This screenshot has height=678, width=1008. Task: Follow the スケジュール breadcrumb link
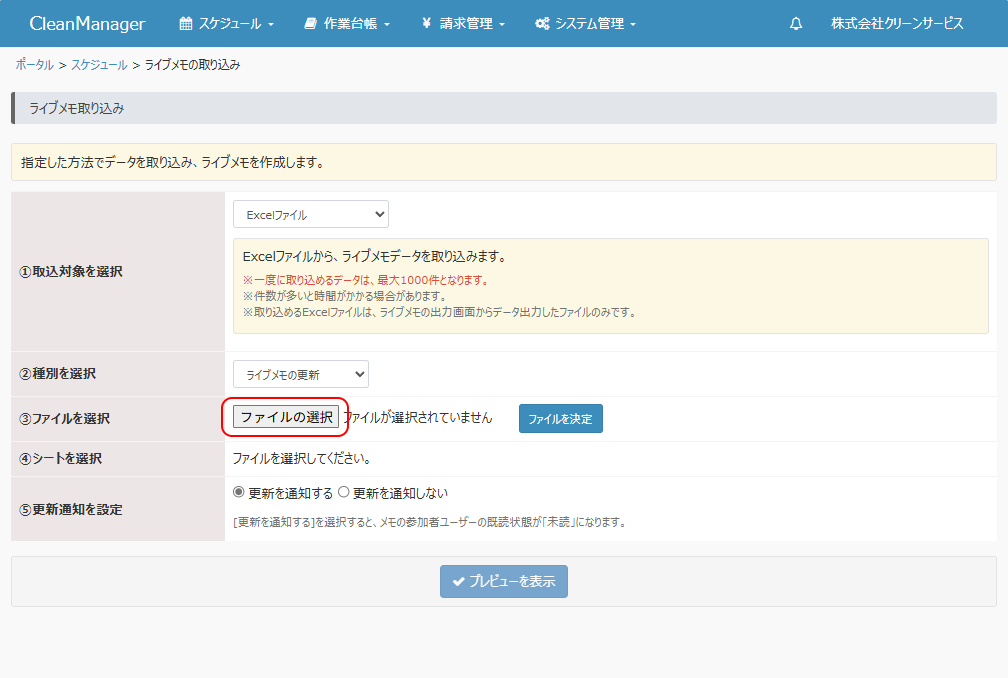(99, 65)
